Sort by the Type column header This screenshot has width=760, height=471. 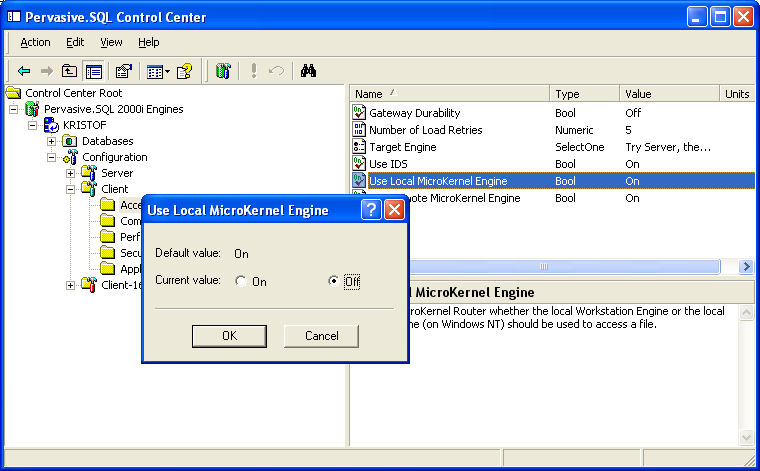tap(585, 94)
